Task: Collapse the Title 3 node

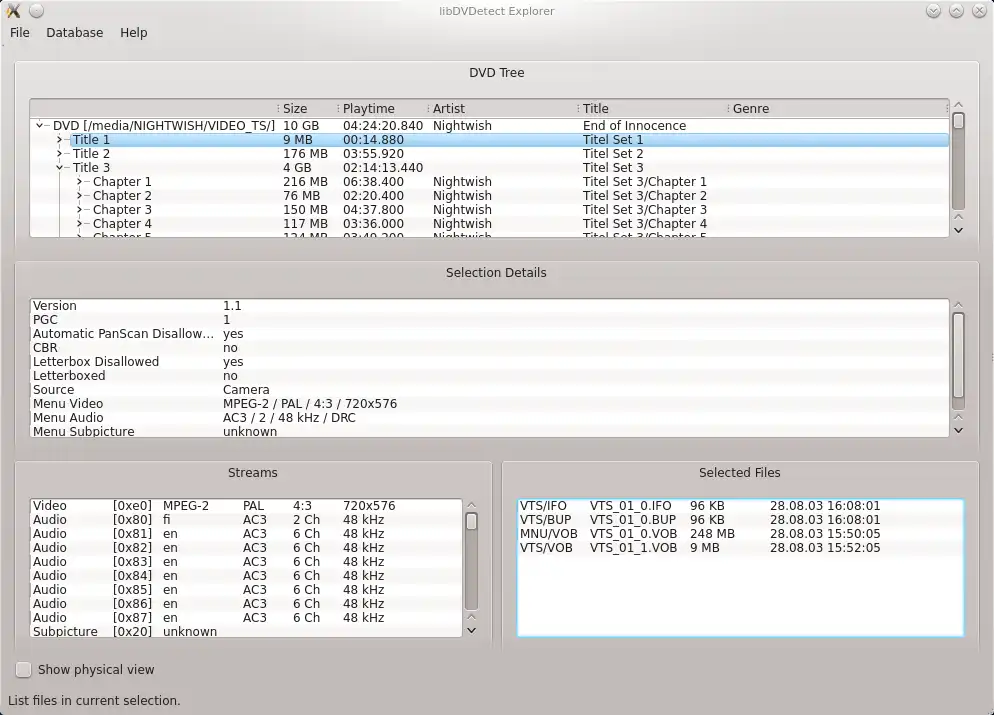Action: [x=60, y=167]
